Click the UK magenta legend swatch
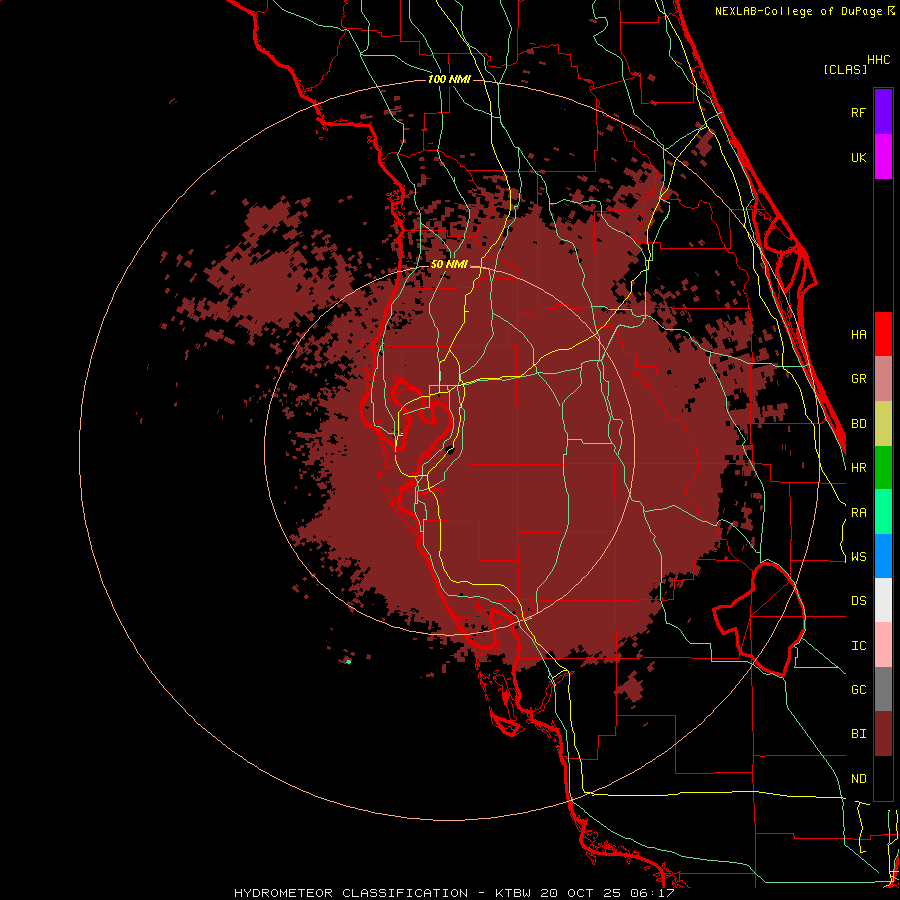Image resolution: width=900 pixels, height=900 pixels. coord(883,156)
